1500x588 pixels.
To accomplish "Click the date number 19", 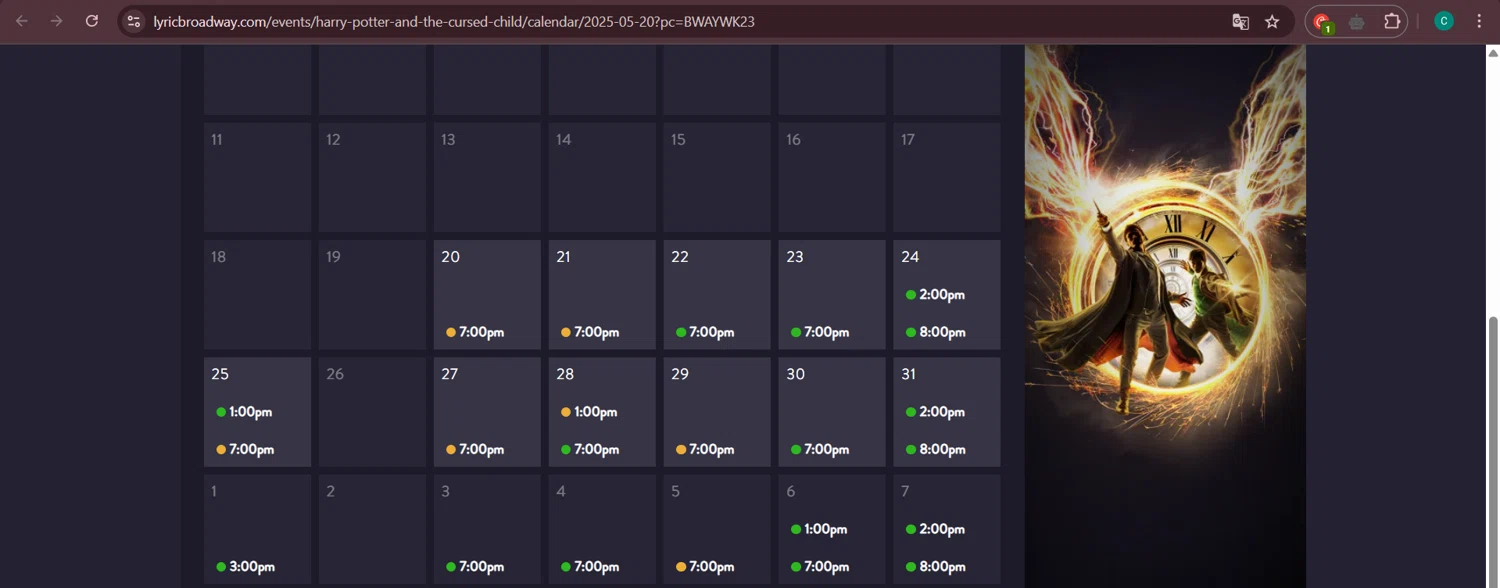I will (x=333, y=257).
